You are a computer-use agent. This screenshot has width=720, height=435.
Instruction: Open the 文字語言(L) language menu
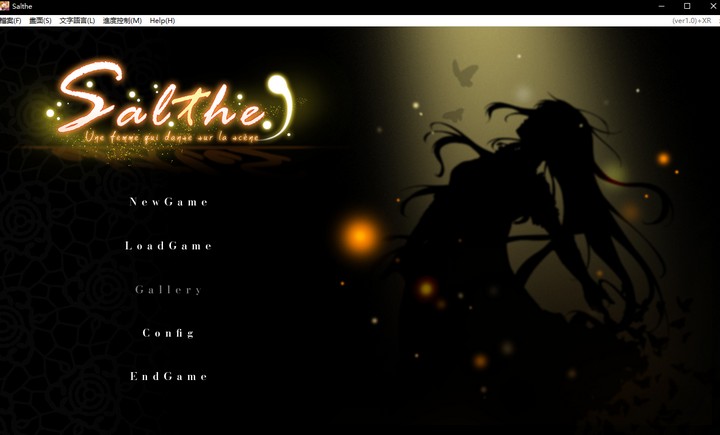[77, 21]
